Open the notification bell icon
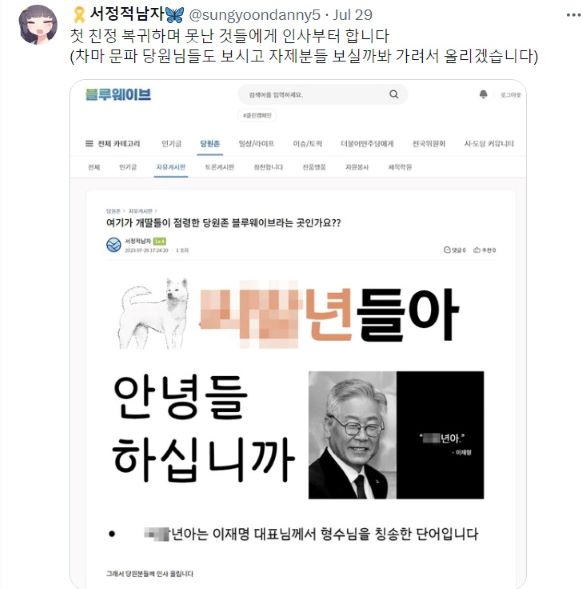 [x=483, y=94]
